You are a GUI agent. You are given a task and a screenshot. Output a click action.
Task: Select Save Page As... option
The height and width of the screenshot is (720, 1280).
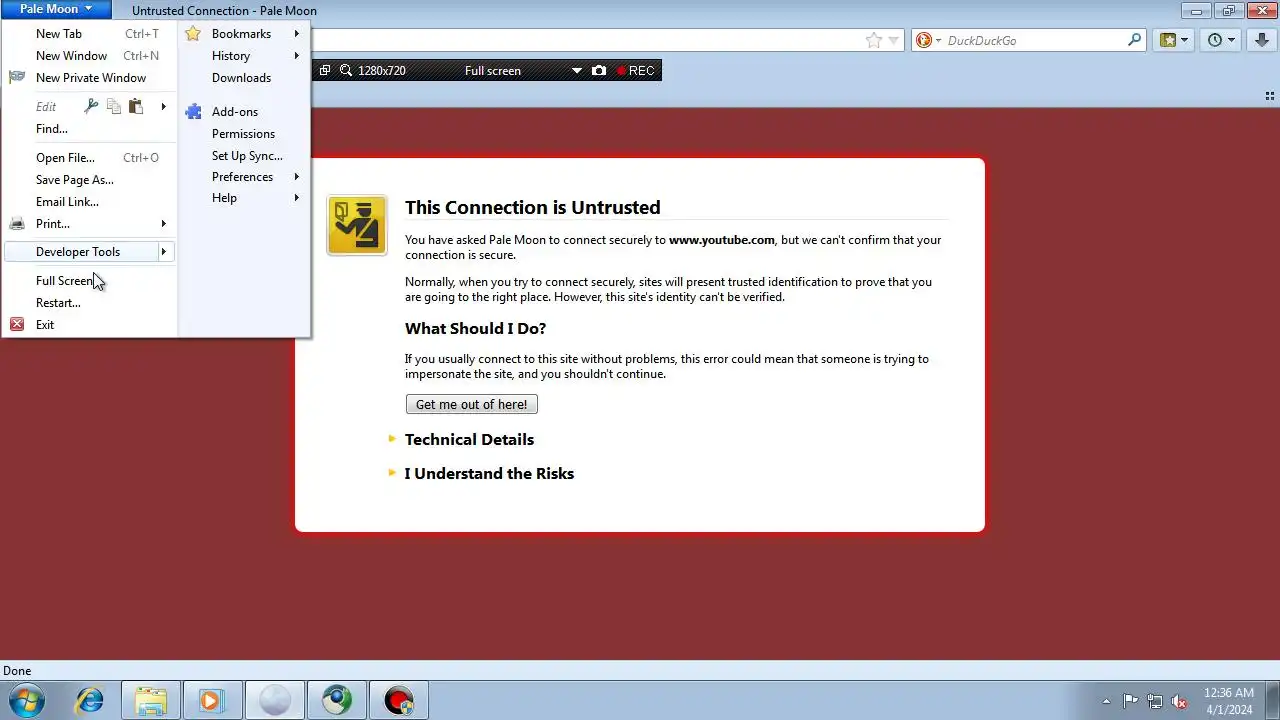tap(90, 180)
